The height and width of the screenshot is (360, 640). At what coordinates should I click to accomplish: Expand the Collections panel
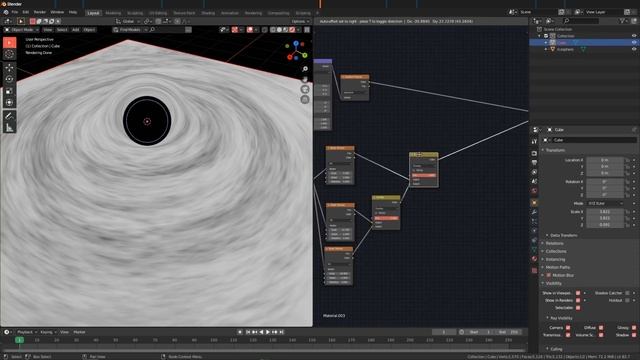pos(554,251)
